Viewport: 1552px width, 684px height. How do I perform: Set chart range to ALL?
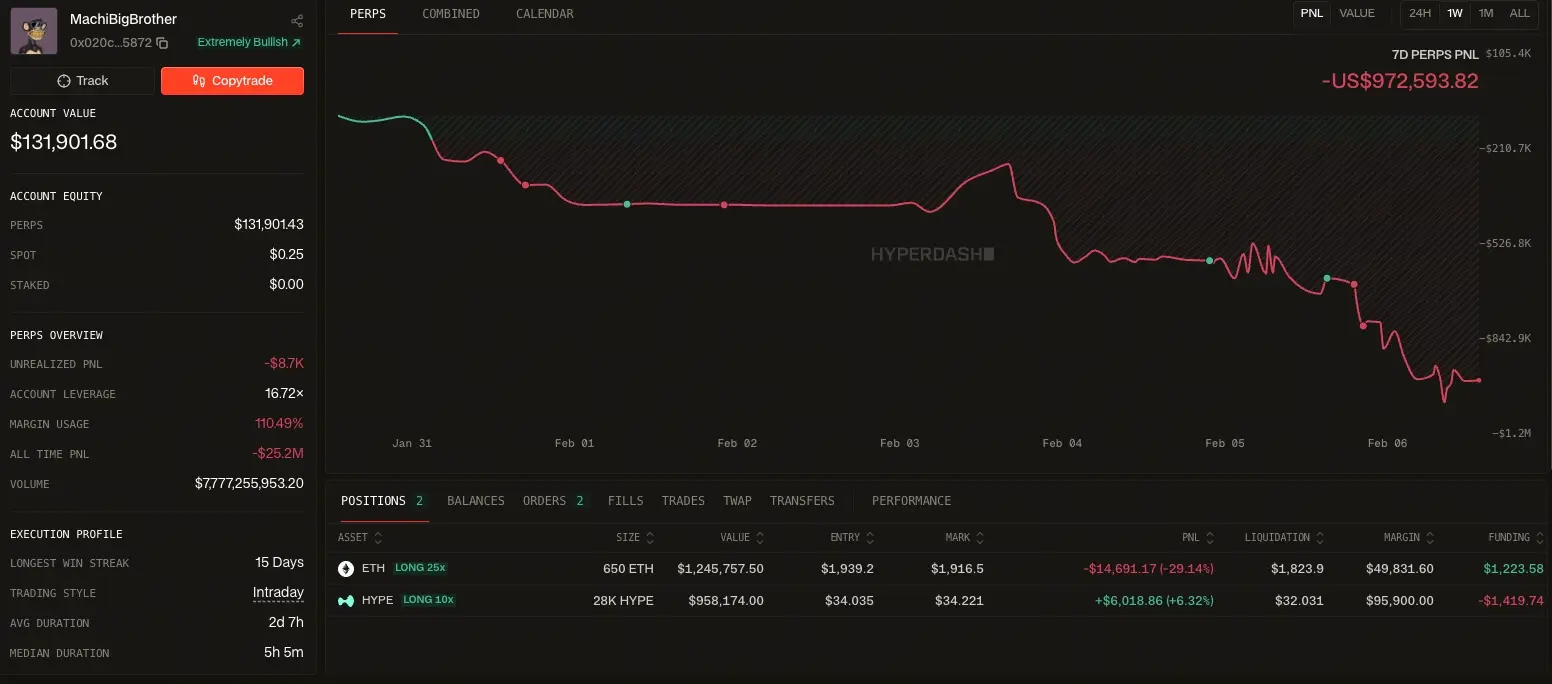coord(1519,13)
